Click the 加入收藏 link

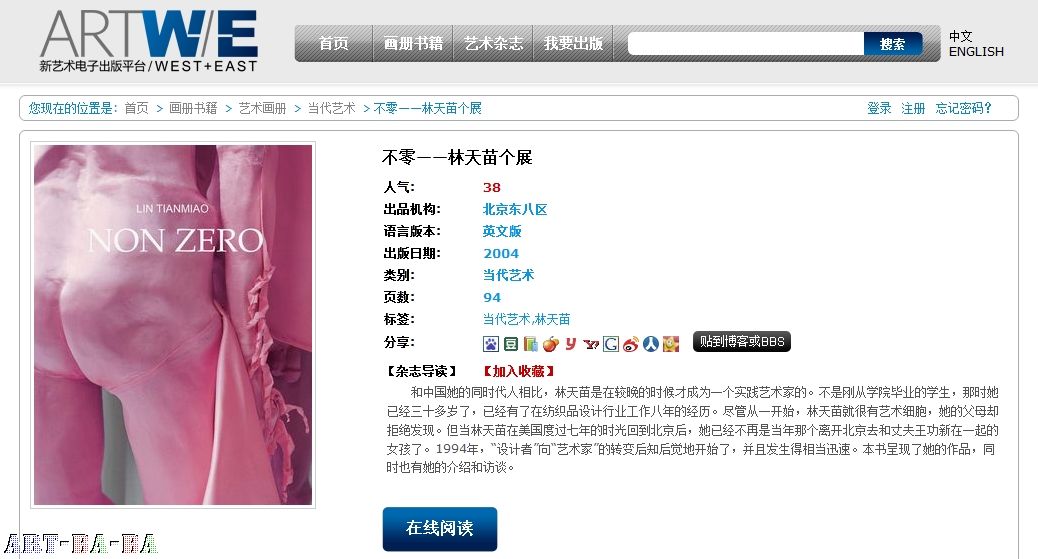click(x=518, y=371)
